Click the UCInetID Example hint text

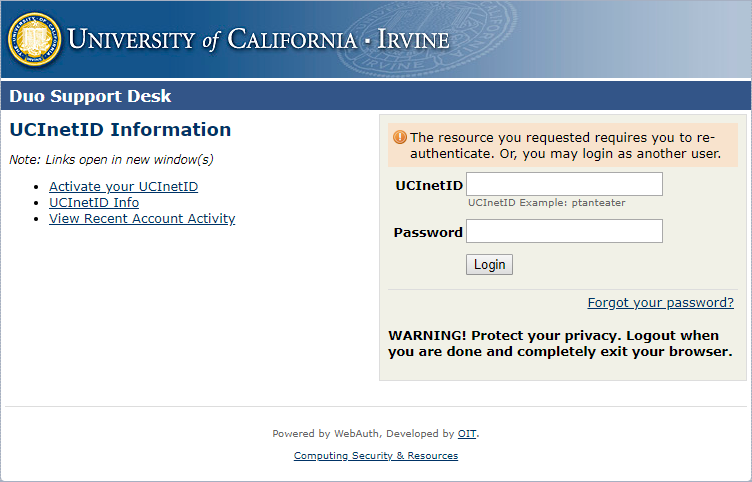click(x=547, y=203)
